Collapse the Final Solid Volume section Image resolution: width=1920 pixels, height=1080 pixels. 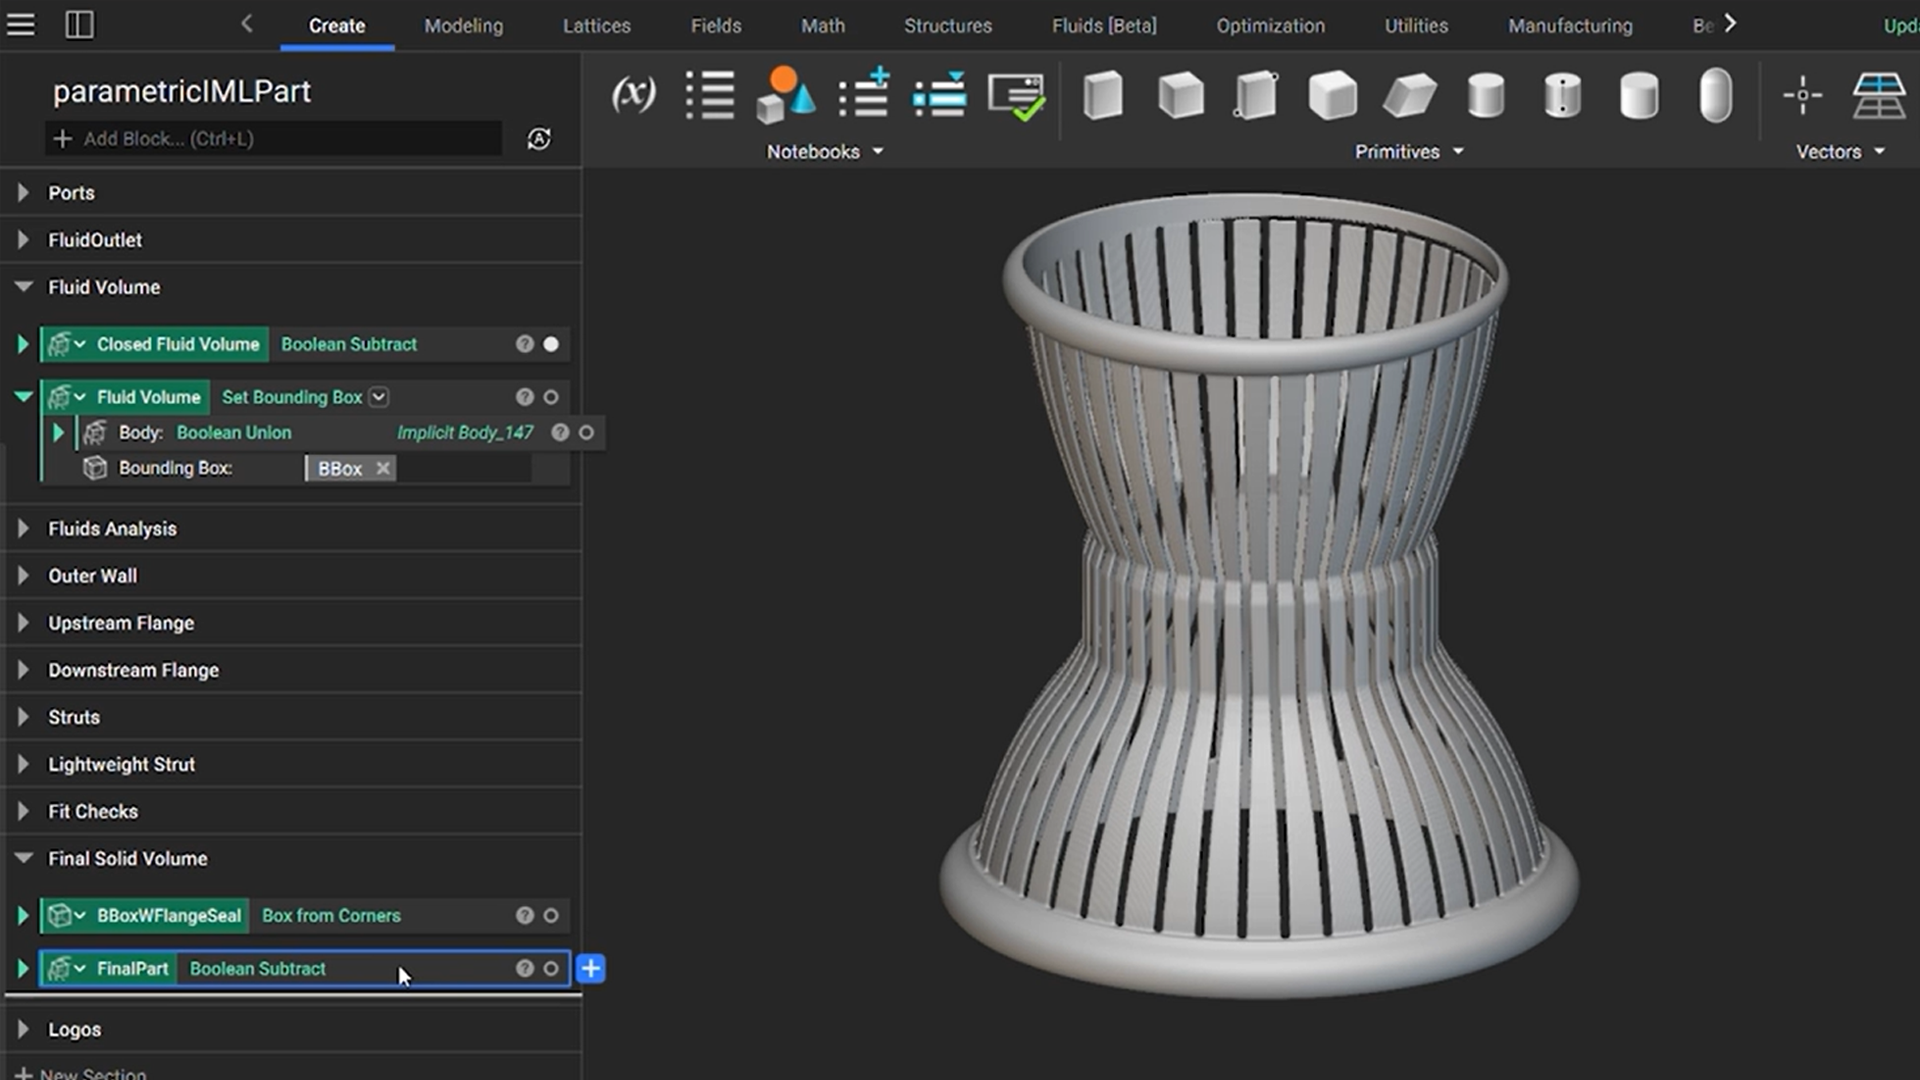coord(23,858)
